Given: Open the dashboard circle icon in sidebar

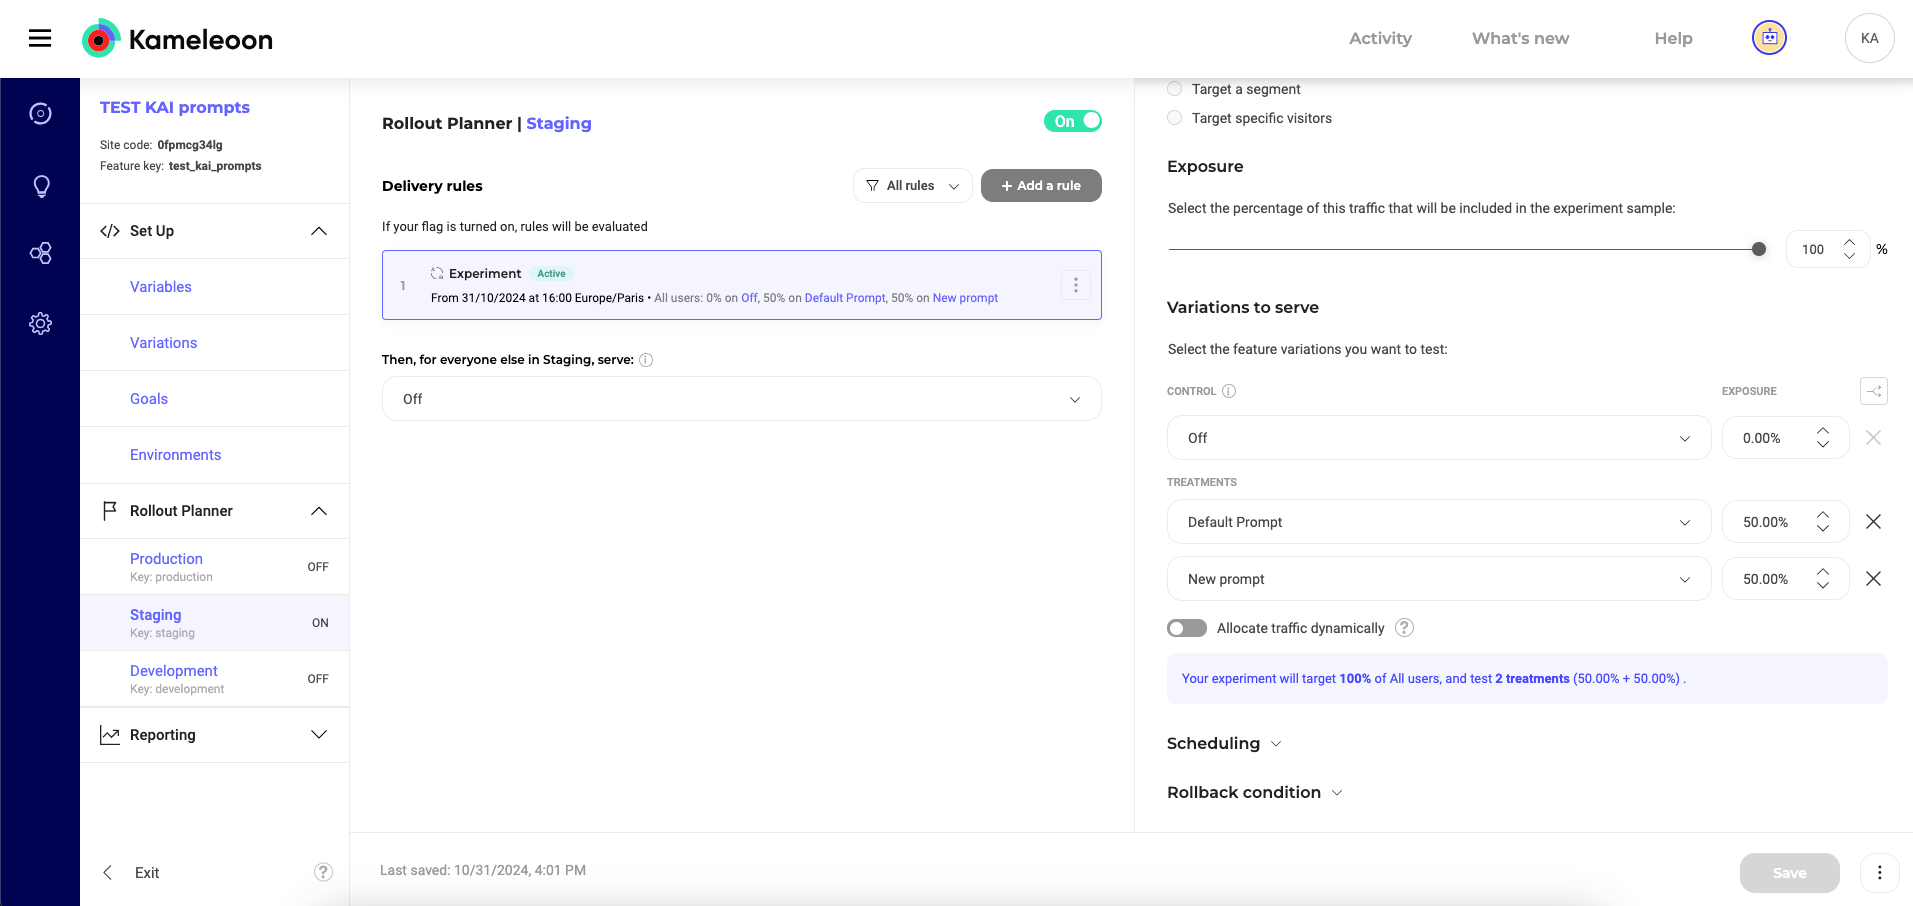Looking at the screenshot, I should pos(40,113).
